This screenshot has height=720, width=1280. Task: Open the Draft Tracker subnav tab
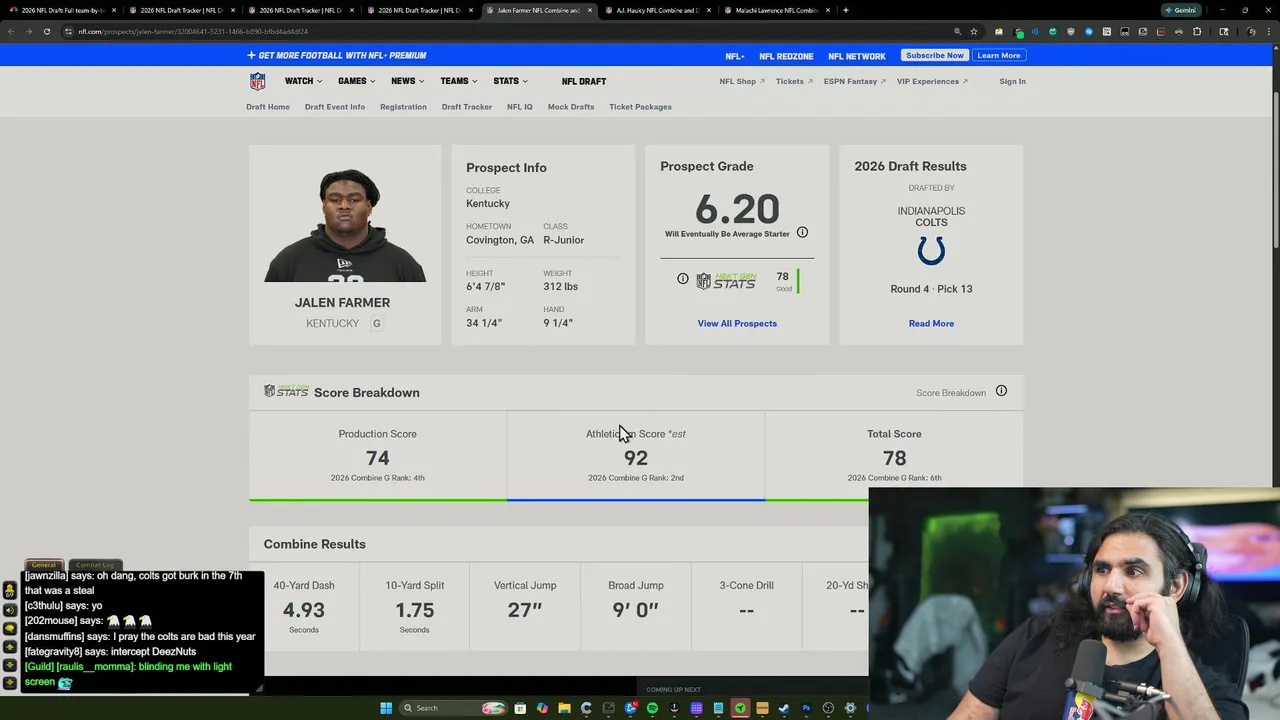[x=467, y=107]
